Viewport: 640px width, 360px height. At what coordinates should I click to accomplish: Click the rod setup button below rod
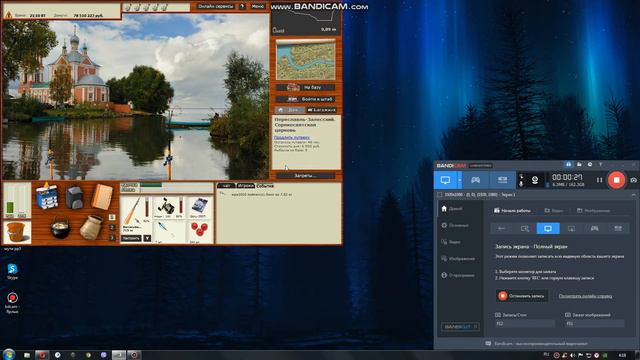click(x=131, y=238)
